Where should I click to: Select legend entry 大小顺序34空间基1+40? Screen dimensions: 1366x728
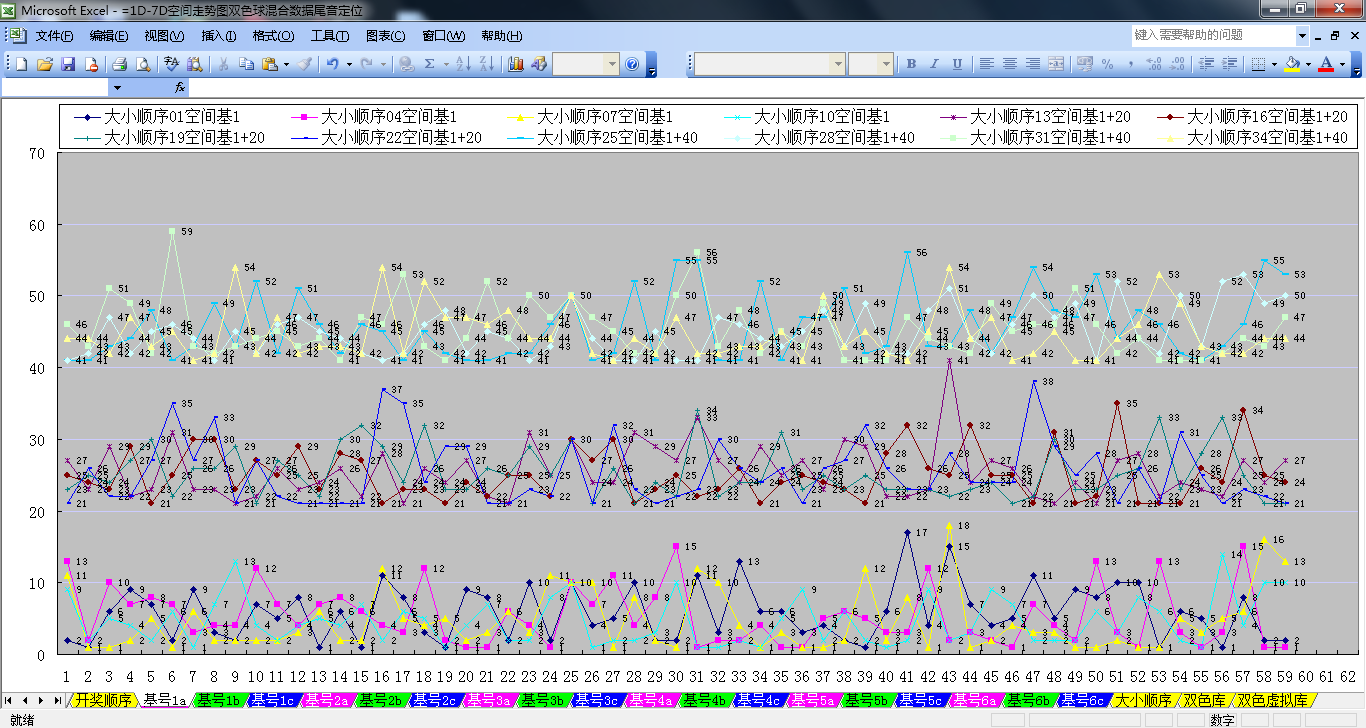tap(1254, 137)
